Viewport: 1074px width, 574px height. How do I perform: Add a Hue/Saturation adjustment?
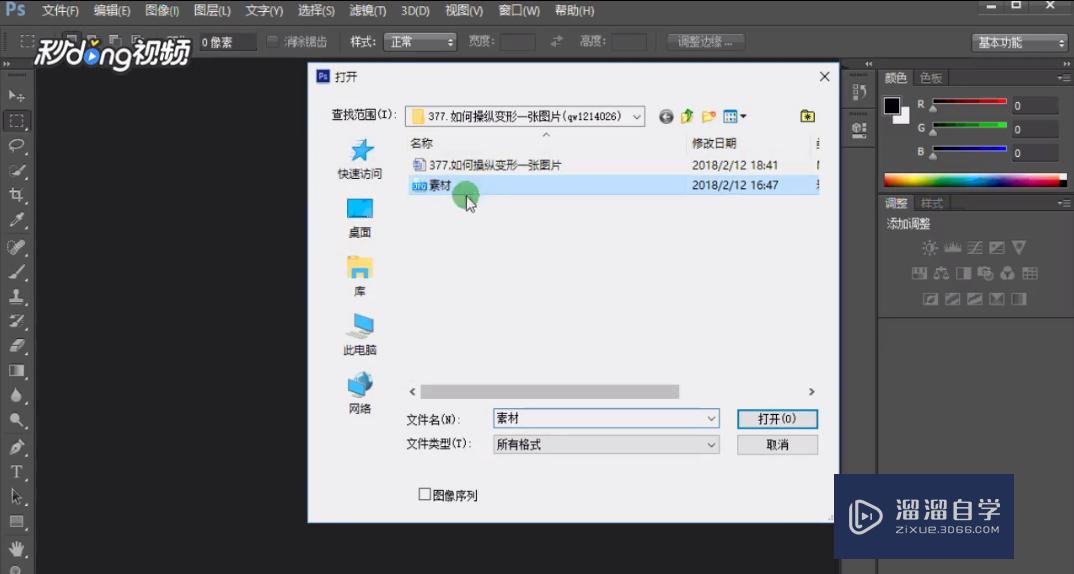tap(919, 274)
